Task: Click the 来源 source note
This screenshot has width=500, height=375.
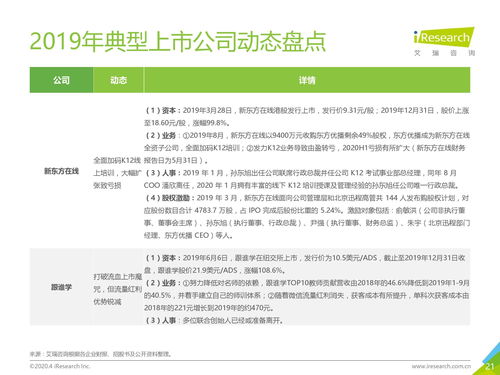Action: [x=101, y=354]
